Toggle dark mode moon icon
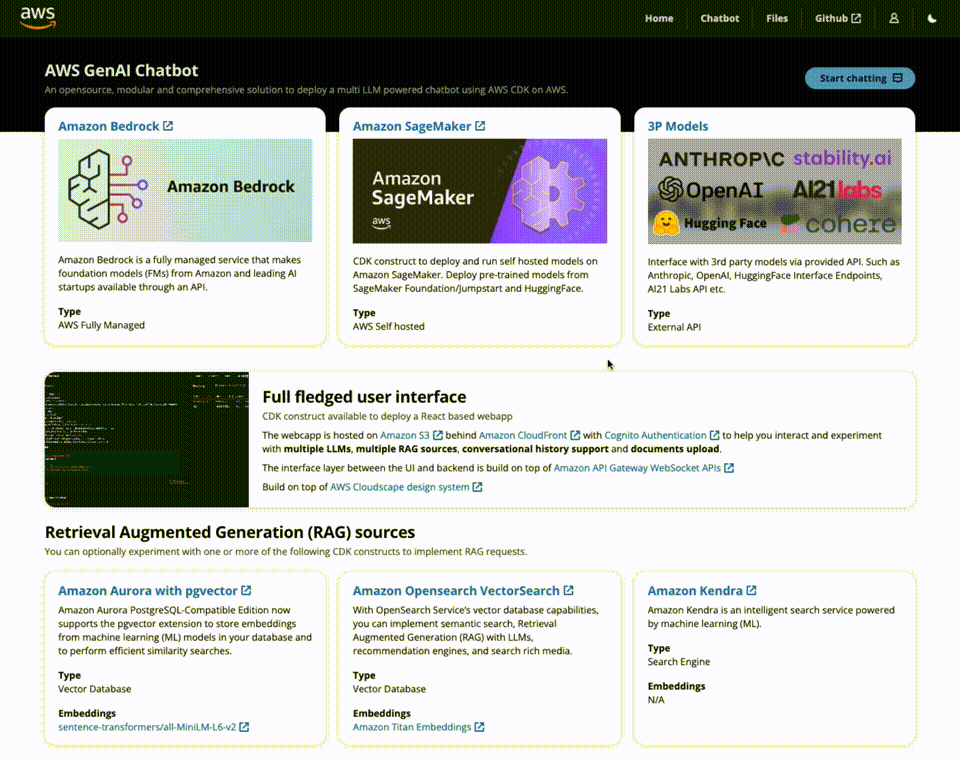 [932, 18]
